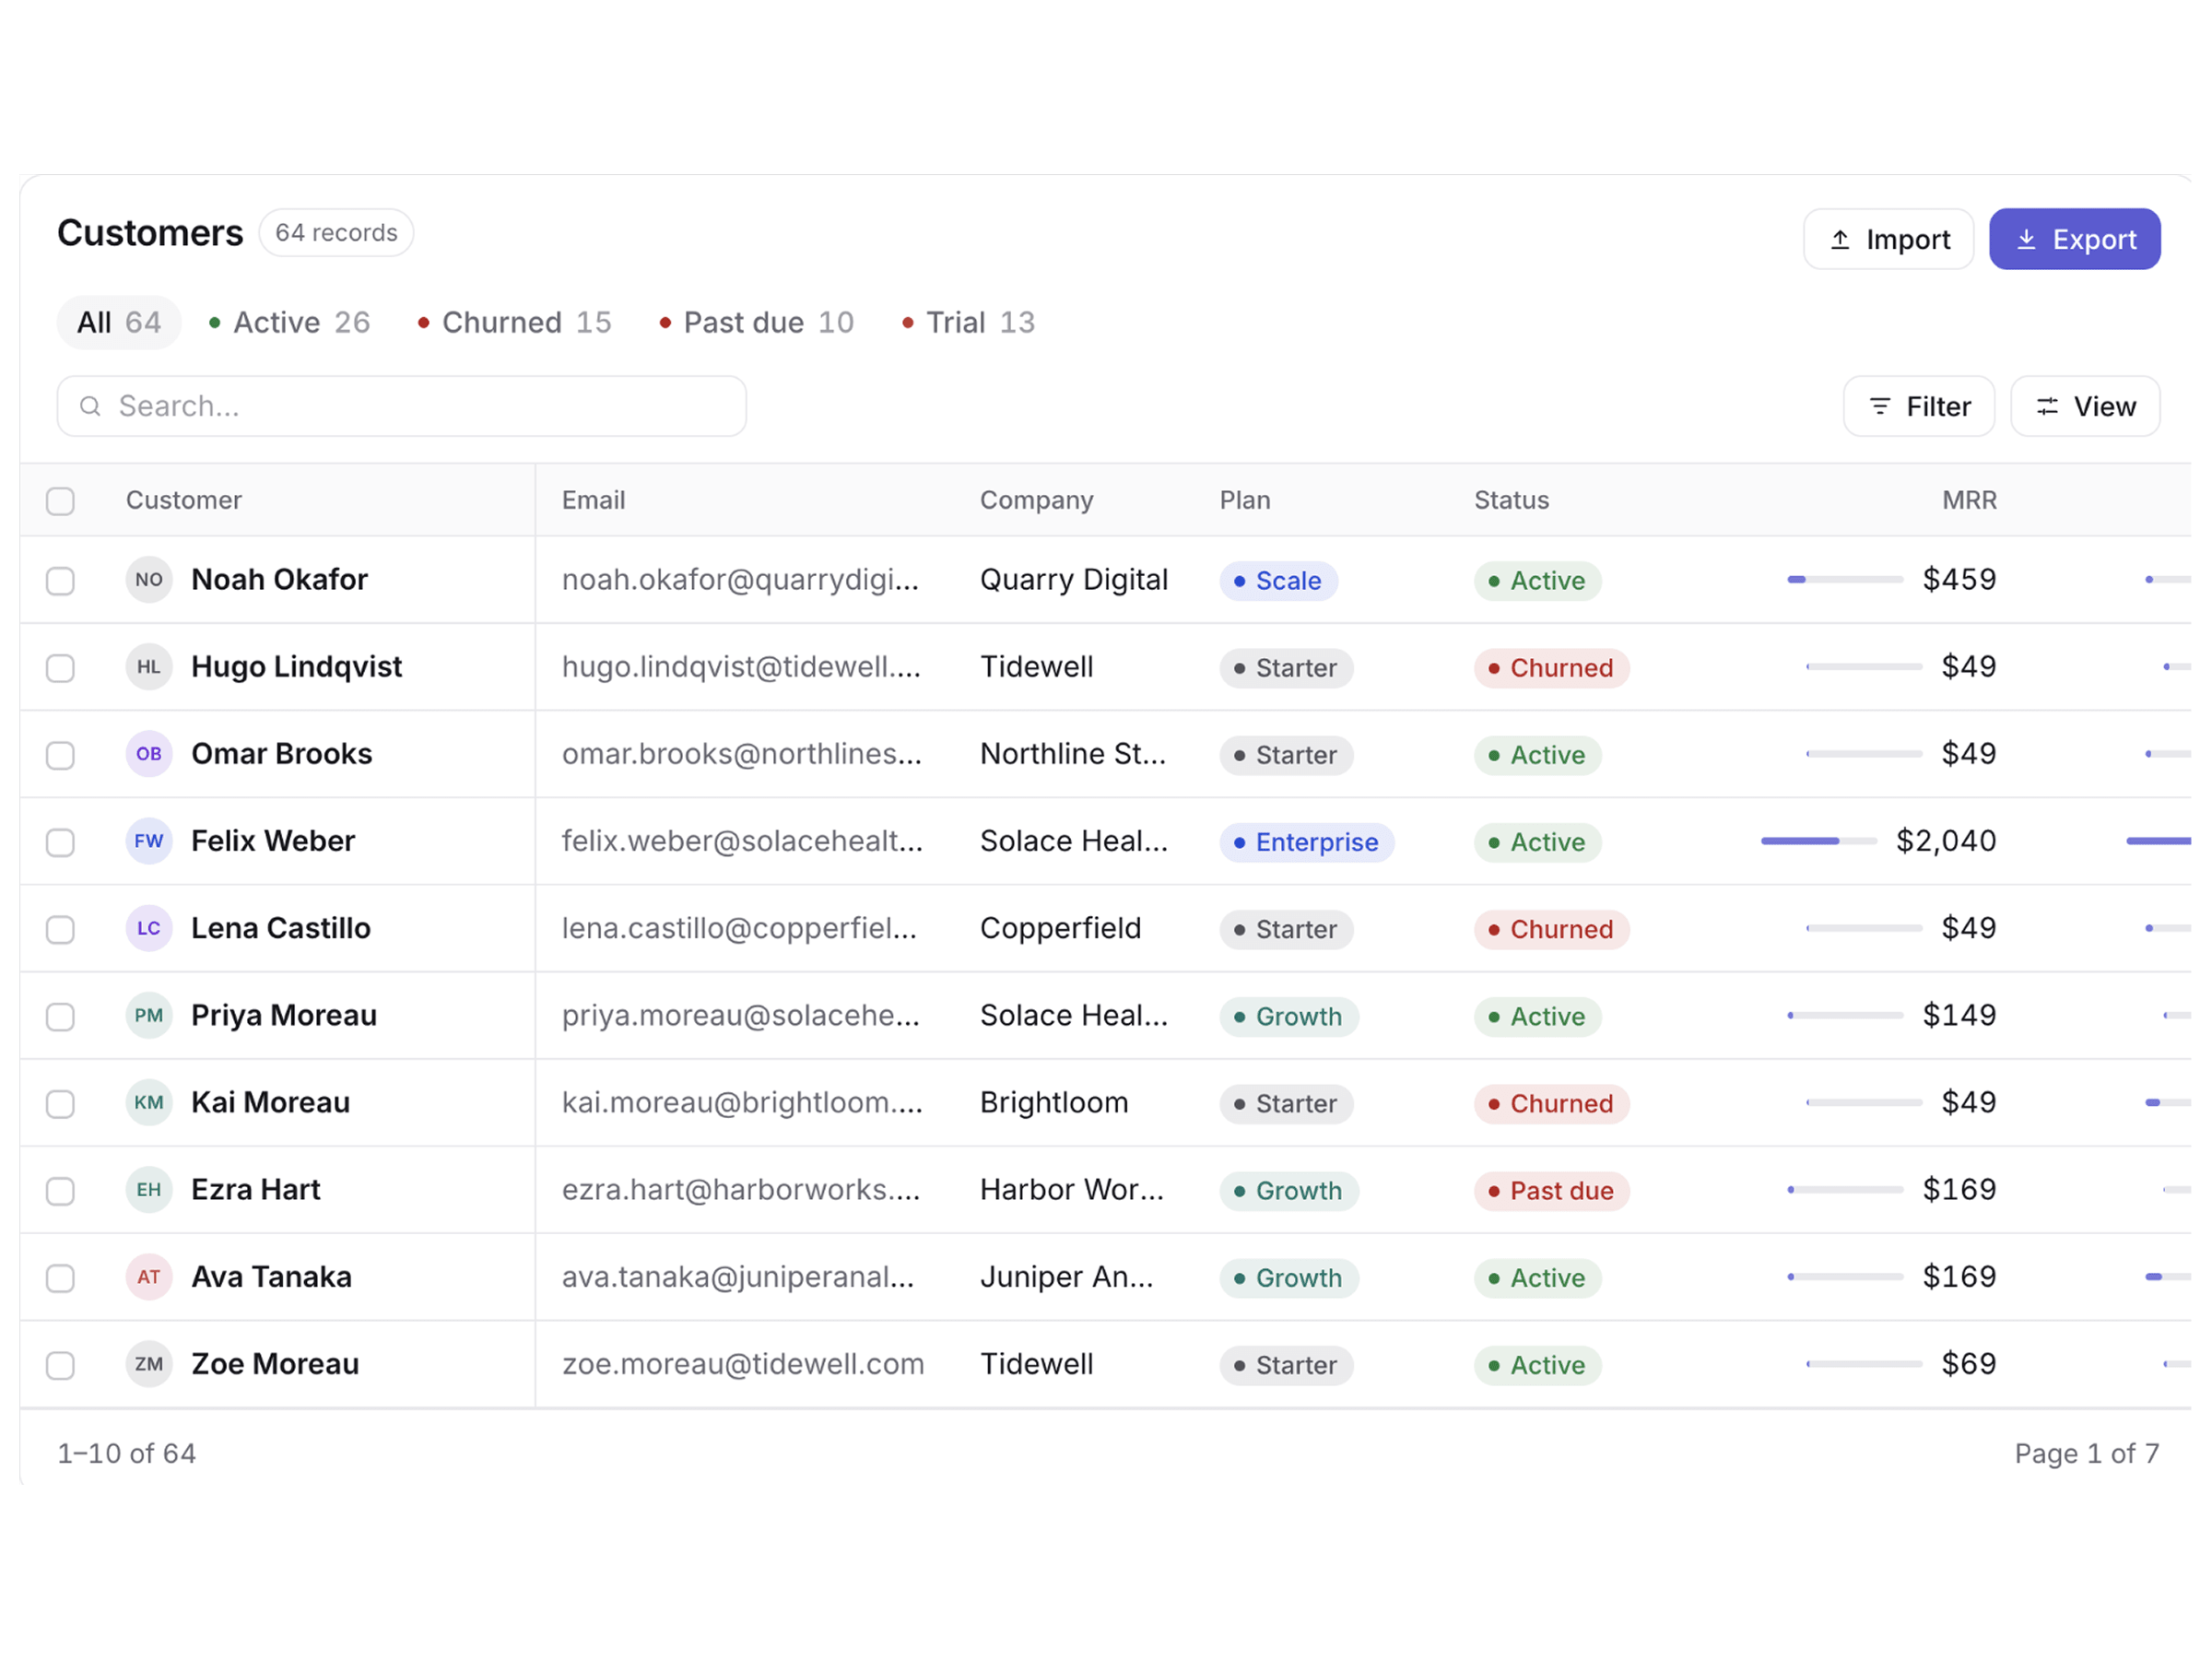Click the Past due status badge for Ezra Hart
Image resolution: width=2212 pixels, height=1659 pixels.
1551,1190
